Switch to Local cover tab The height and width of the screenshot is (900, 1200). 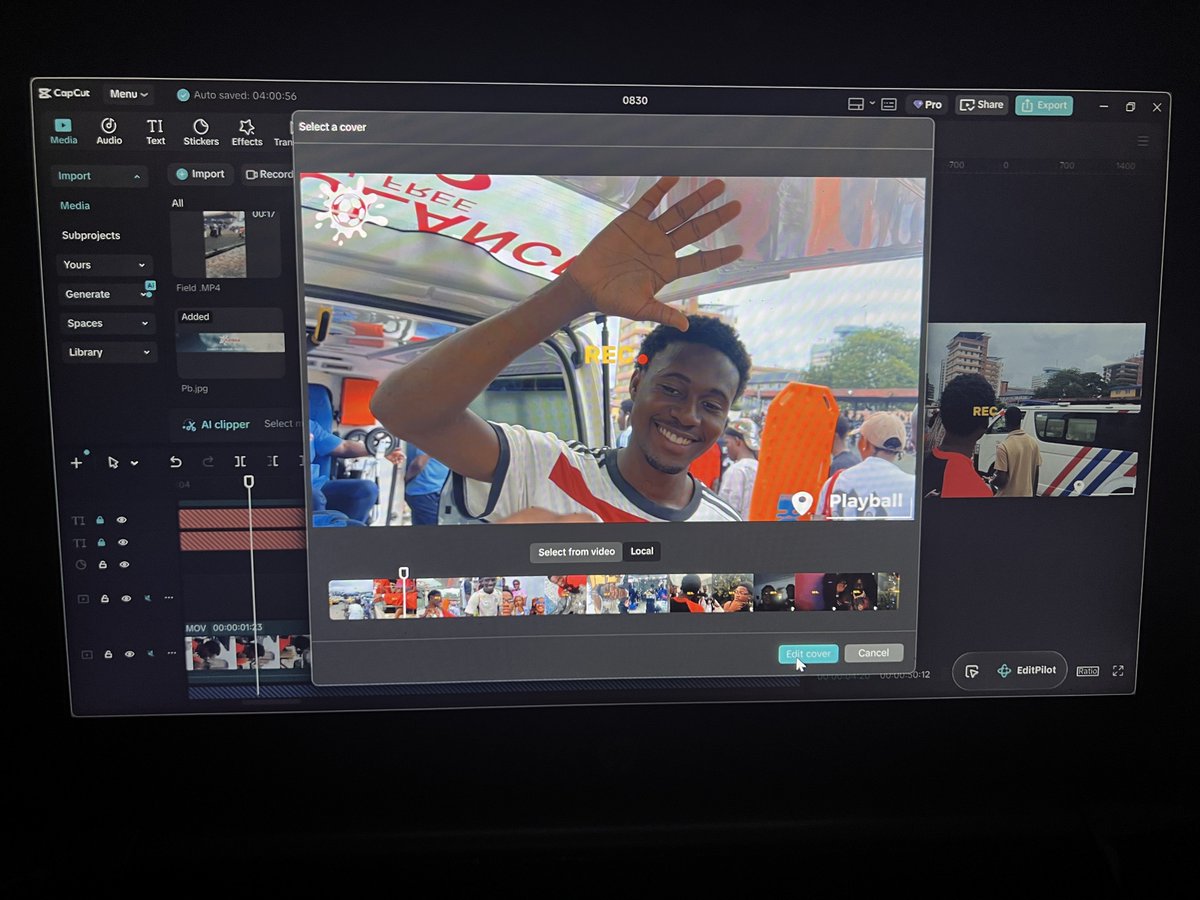[642, 552]
